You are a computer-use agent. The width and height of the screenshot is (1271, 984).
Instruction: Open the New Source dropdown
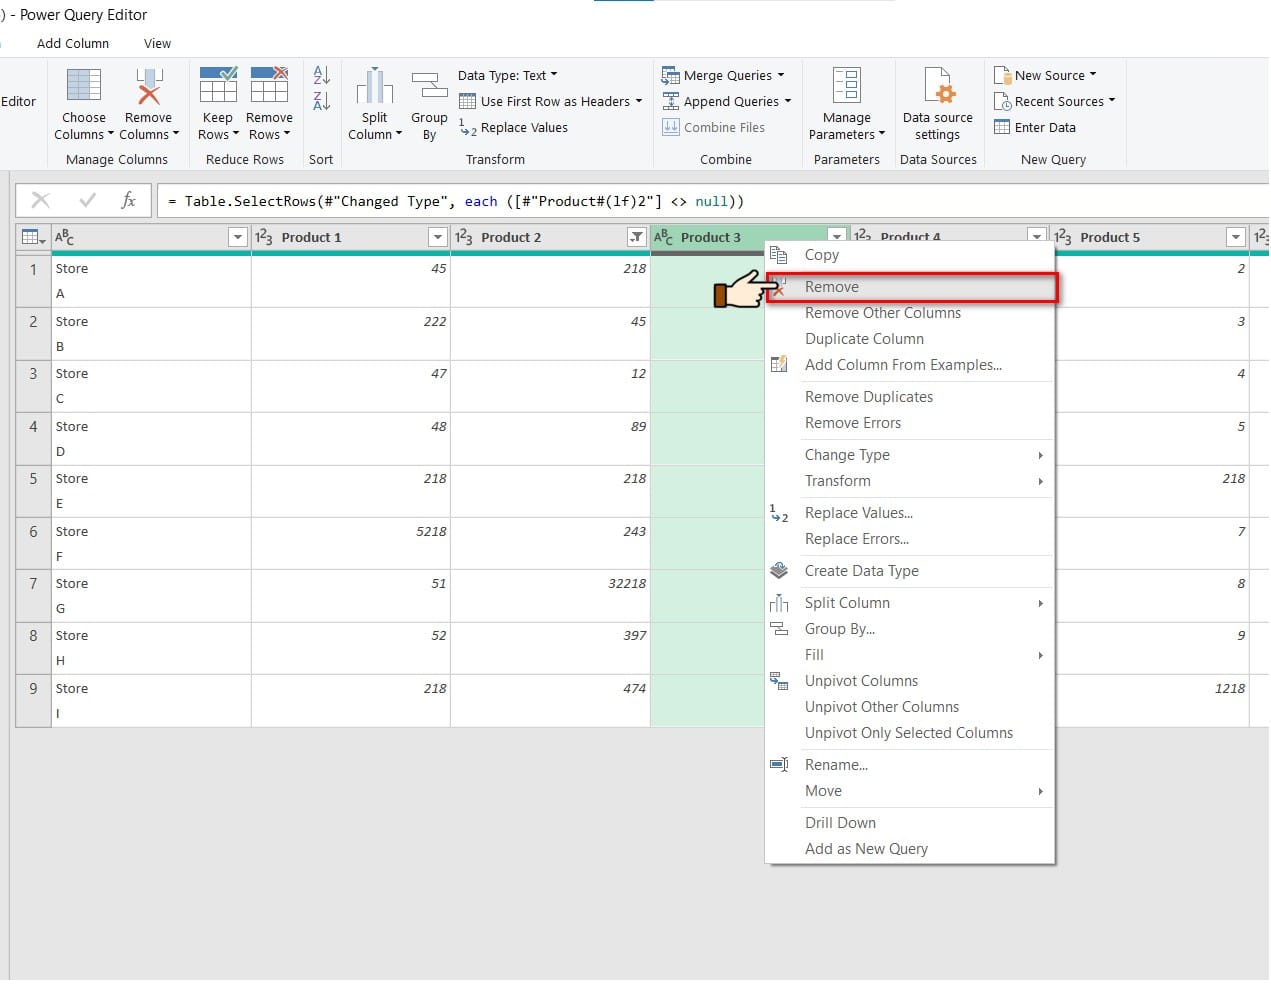click(x=1045, y=76)
